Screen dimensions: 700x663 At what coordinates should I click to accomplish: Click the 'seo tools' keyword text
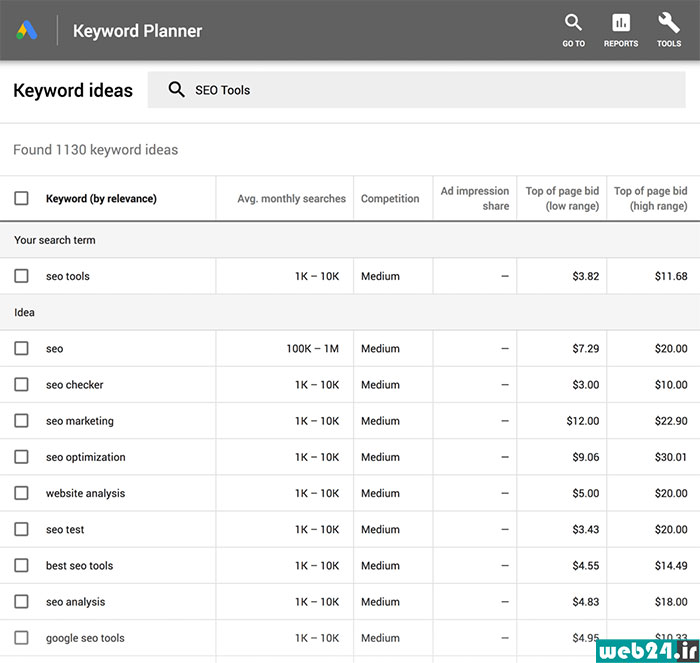(x=67, y=276)
